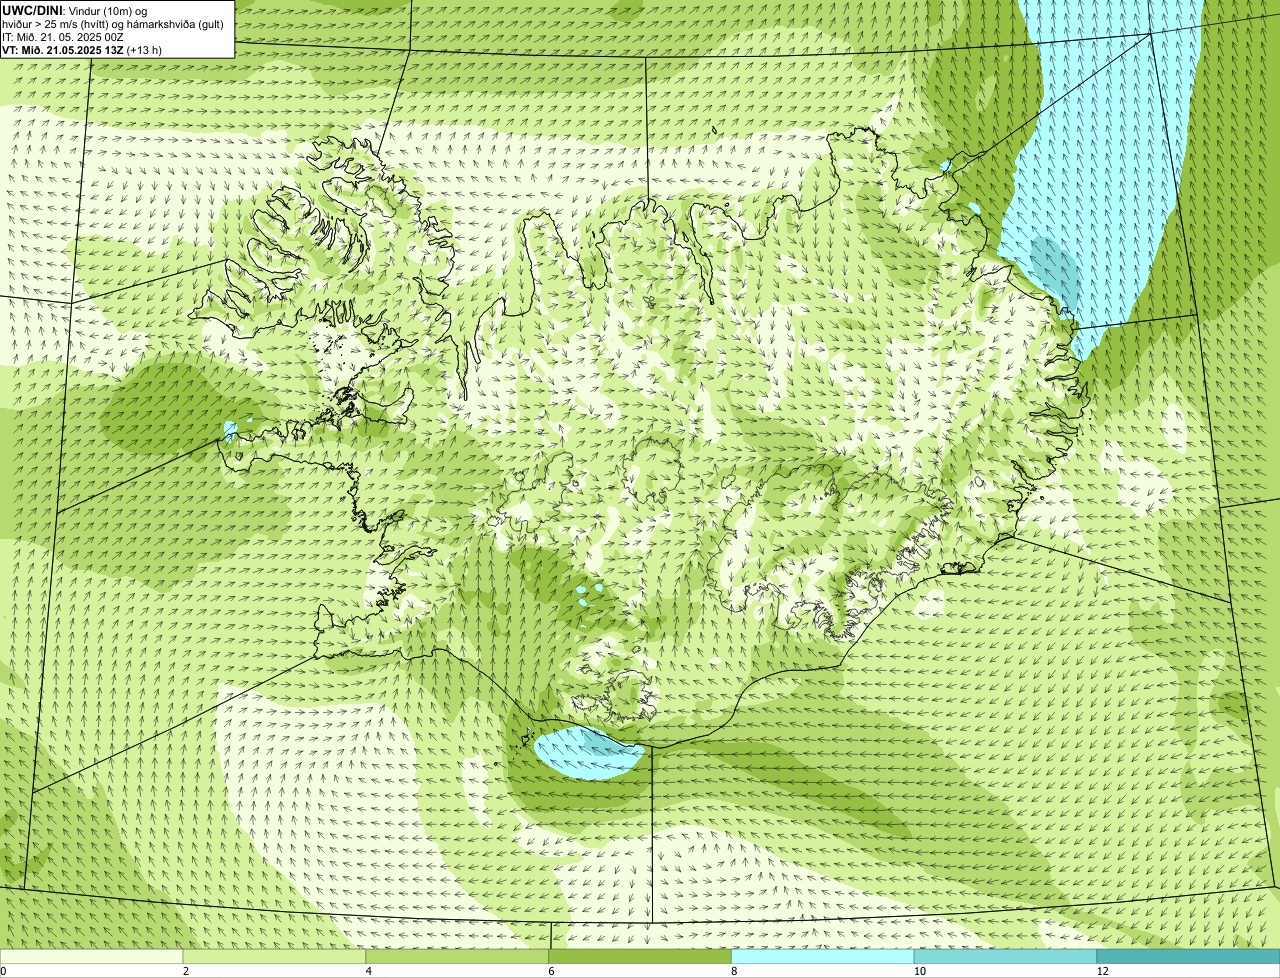Click the small cyan patch at the western peninsula tip
Image resolution: width=1280 pixels, height=978 pixels.
point(230,431)
